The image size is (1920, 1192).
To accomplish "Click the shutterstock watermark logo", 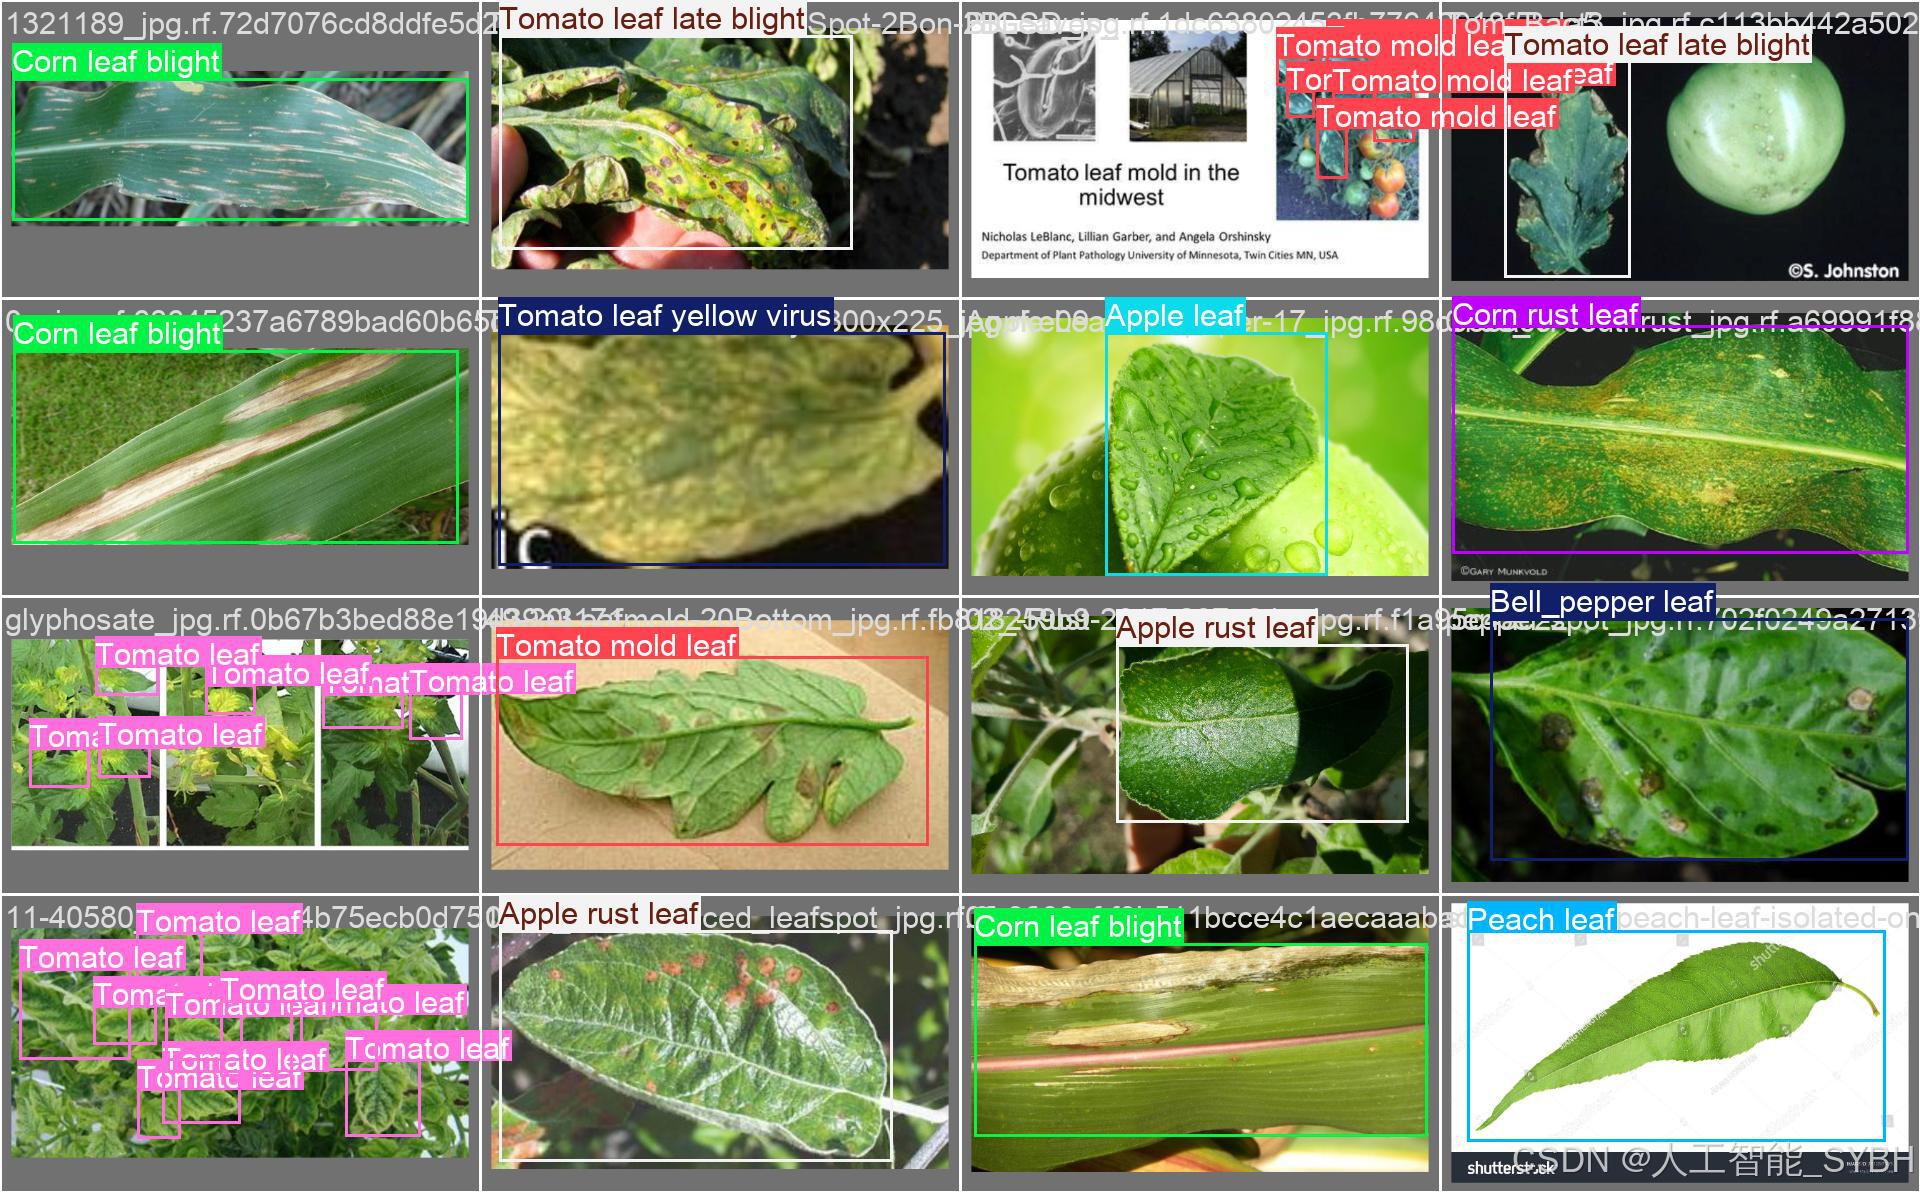I will (x=1496, y=1168).
